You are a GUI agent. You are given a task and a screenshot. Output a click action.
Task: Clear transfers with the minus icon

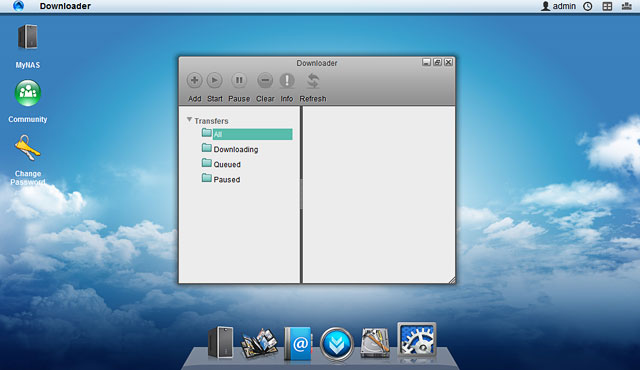[265, 80]
